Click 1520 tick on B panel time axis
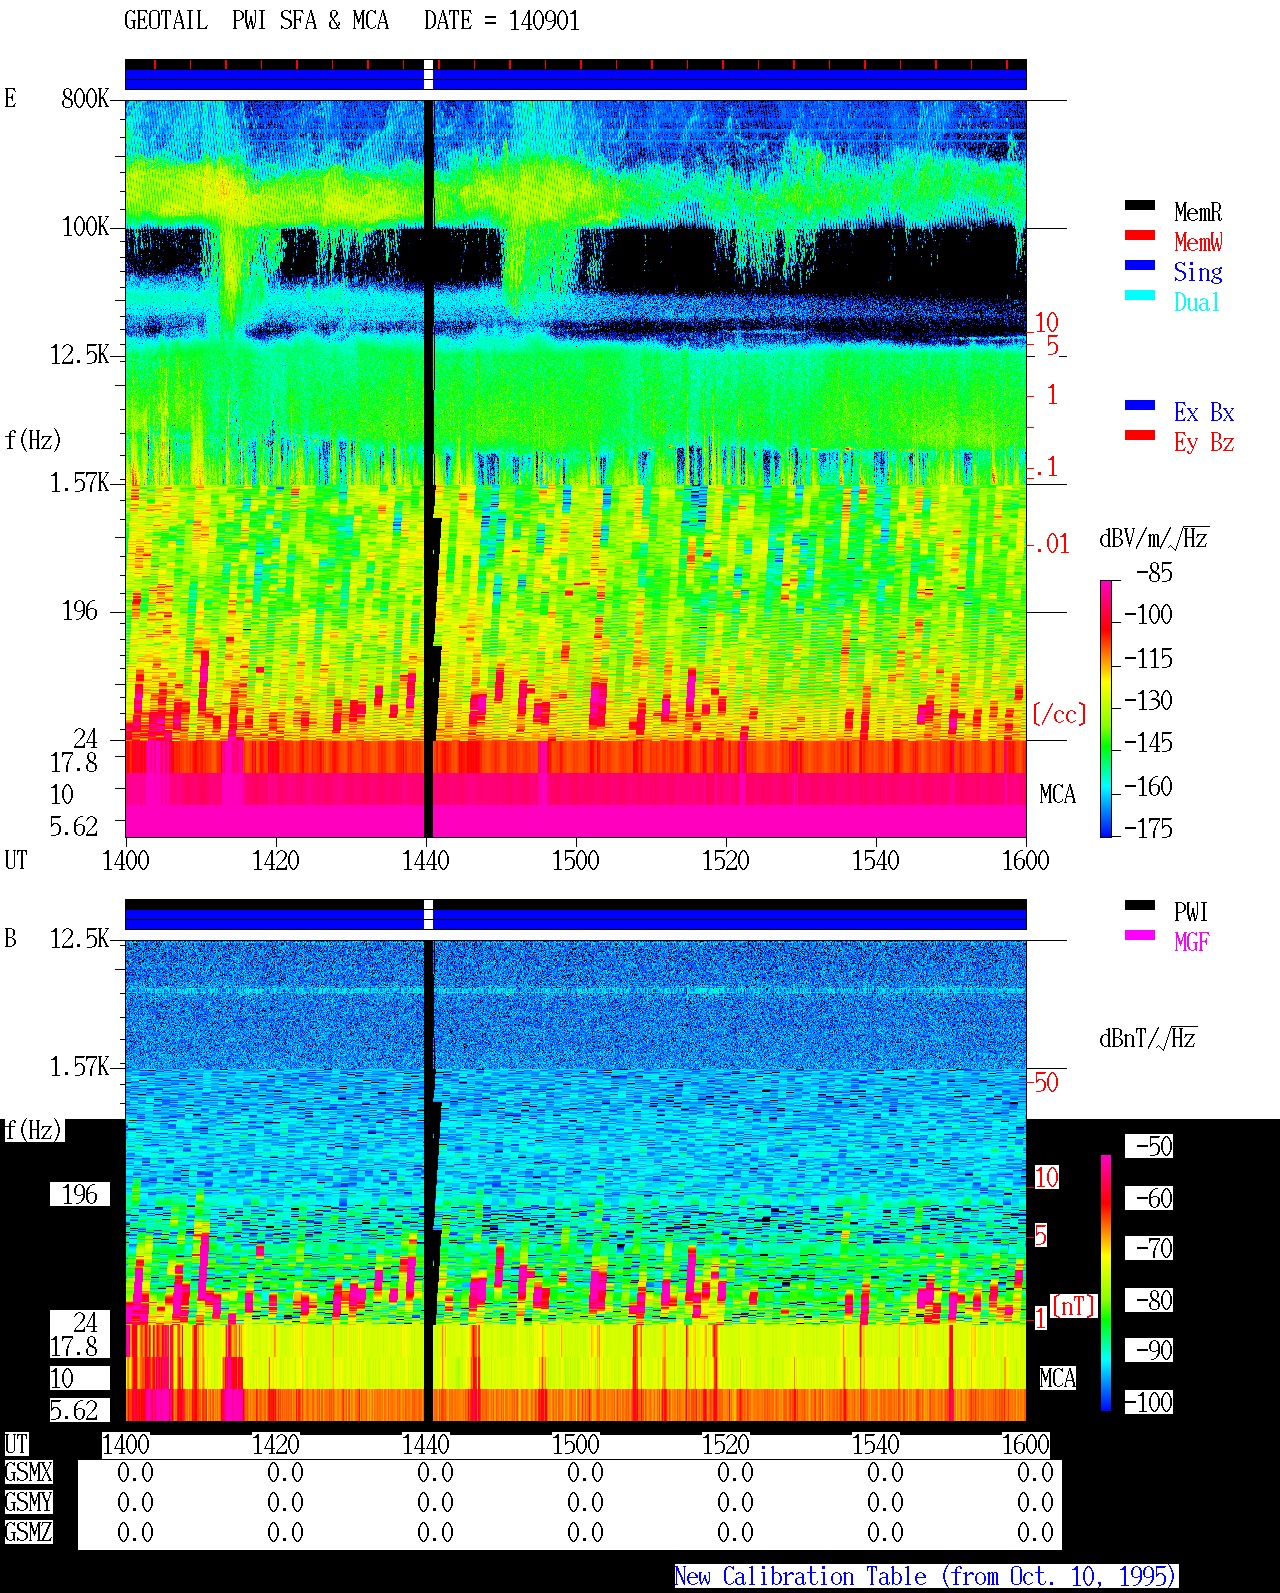 [x=726, y=1444]
